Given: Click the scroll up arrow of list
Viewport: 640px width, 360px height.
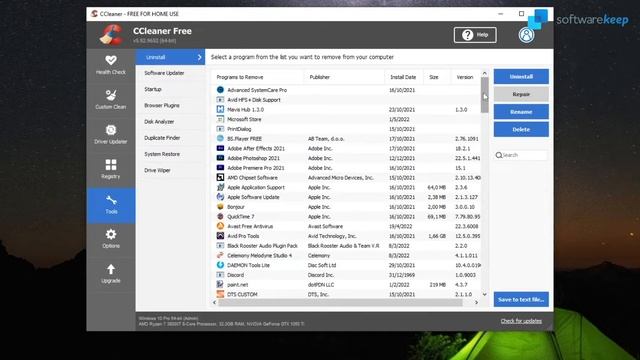Looking at the screenshot, I should pos(484,73).
